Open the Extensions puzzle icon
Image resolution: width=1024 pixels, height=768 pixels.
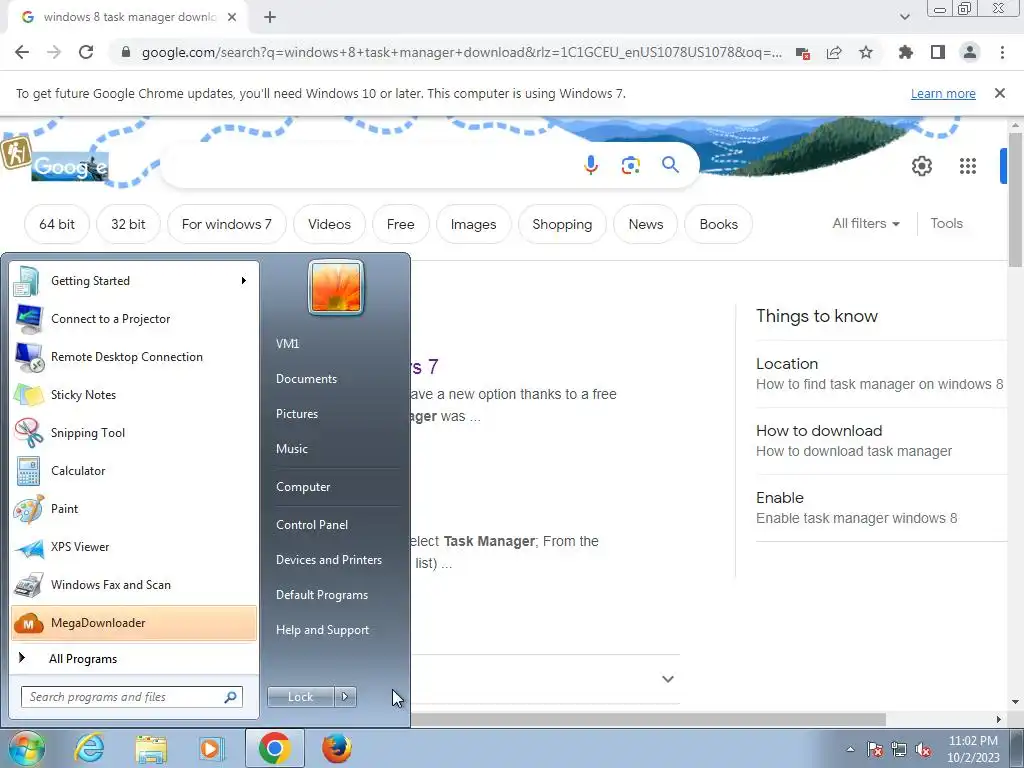905,52
